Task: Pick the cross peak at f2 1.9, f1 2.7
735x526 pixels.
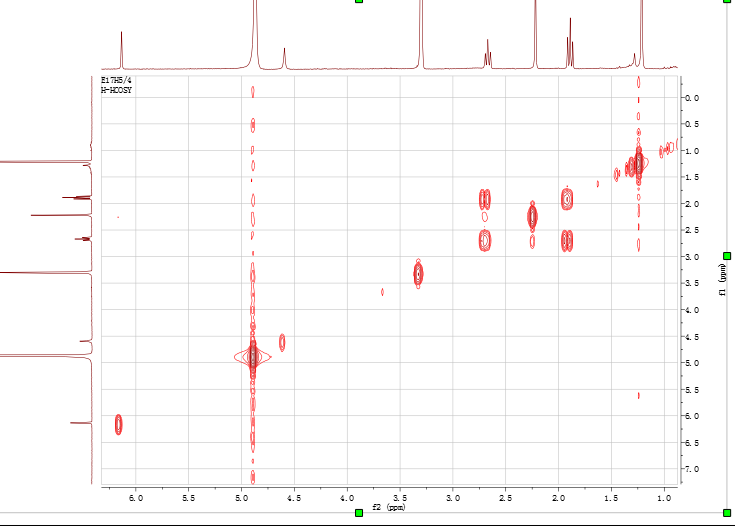Action: 567,240
